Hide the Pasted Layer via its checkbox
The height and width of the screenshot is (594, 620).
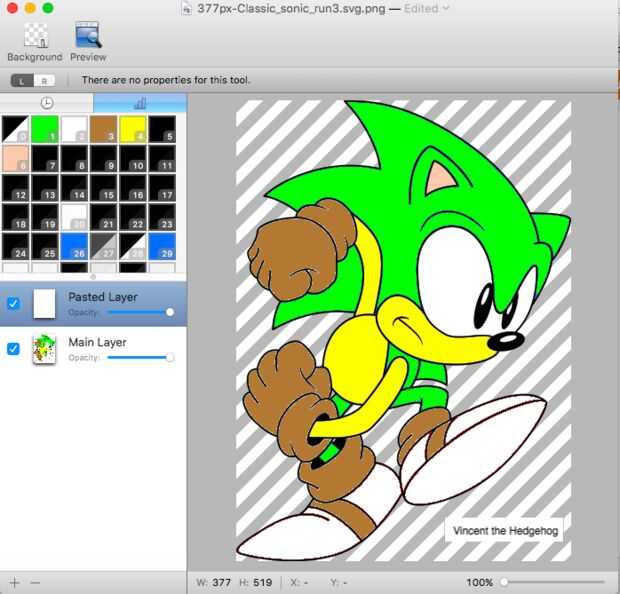pyautogui.click(x=13, y=304)
